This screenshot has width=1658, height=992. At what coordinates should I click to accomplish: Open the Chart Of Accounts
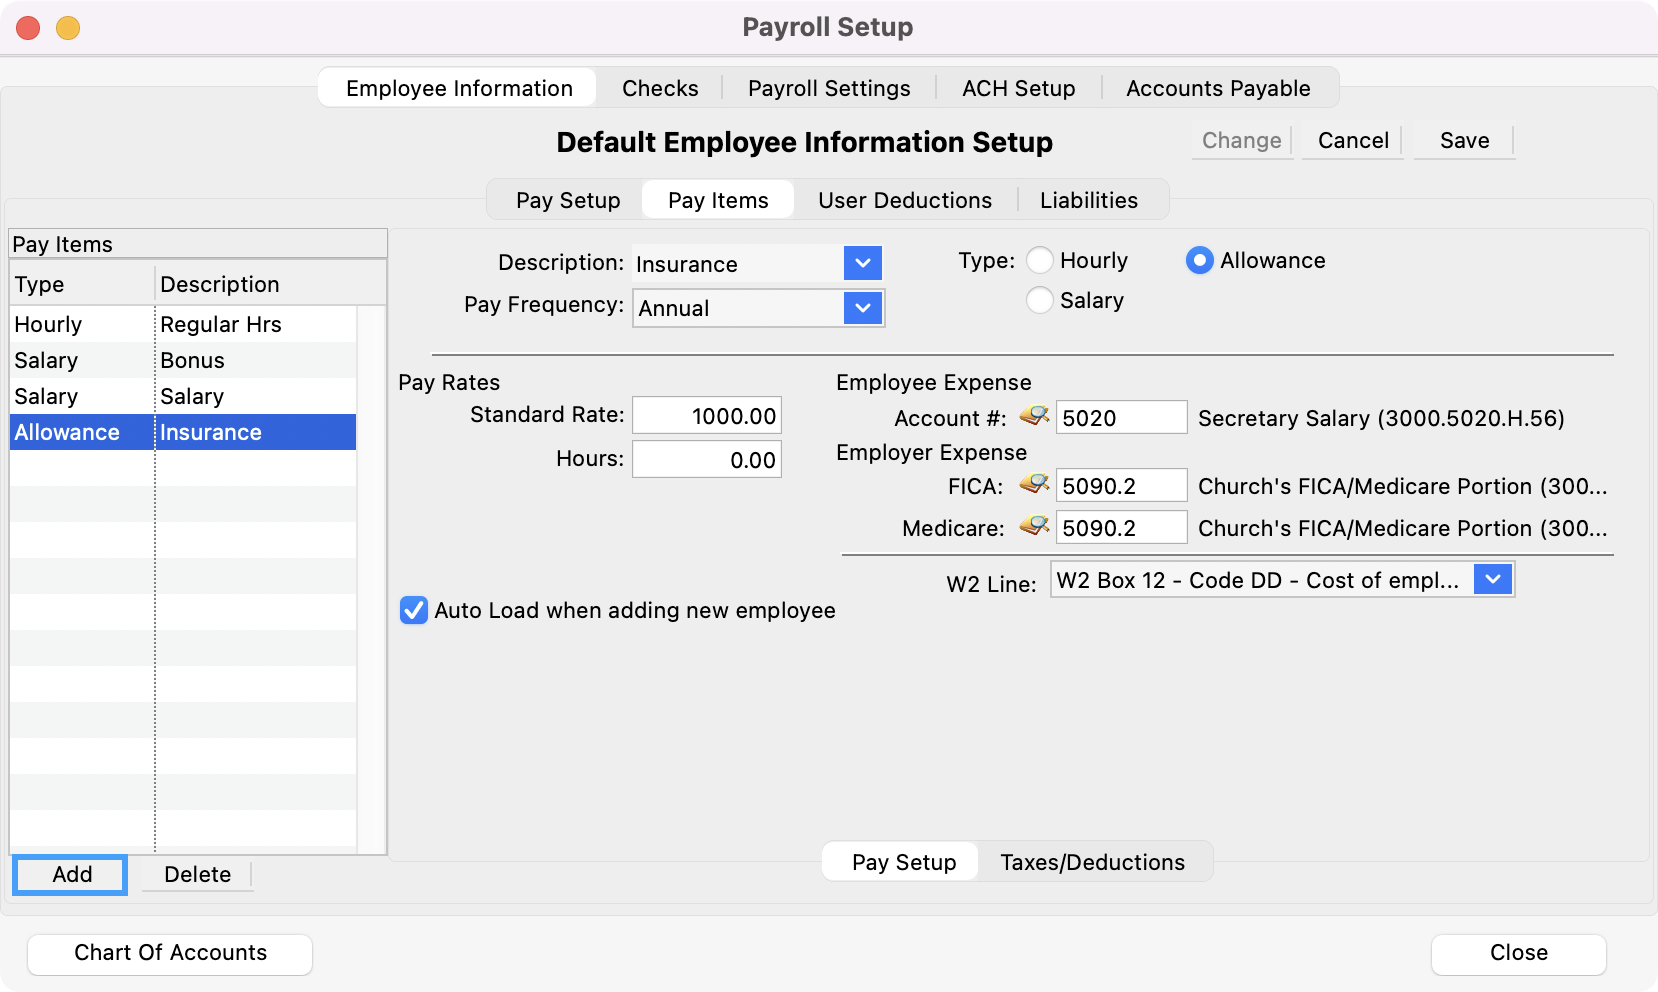pyautogui.click(x=170, y=953)
